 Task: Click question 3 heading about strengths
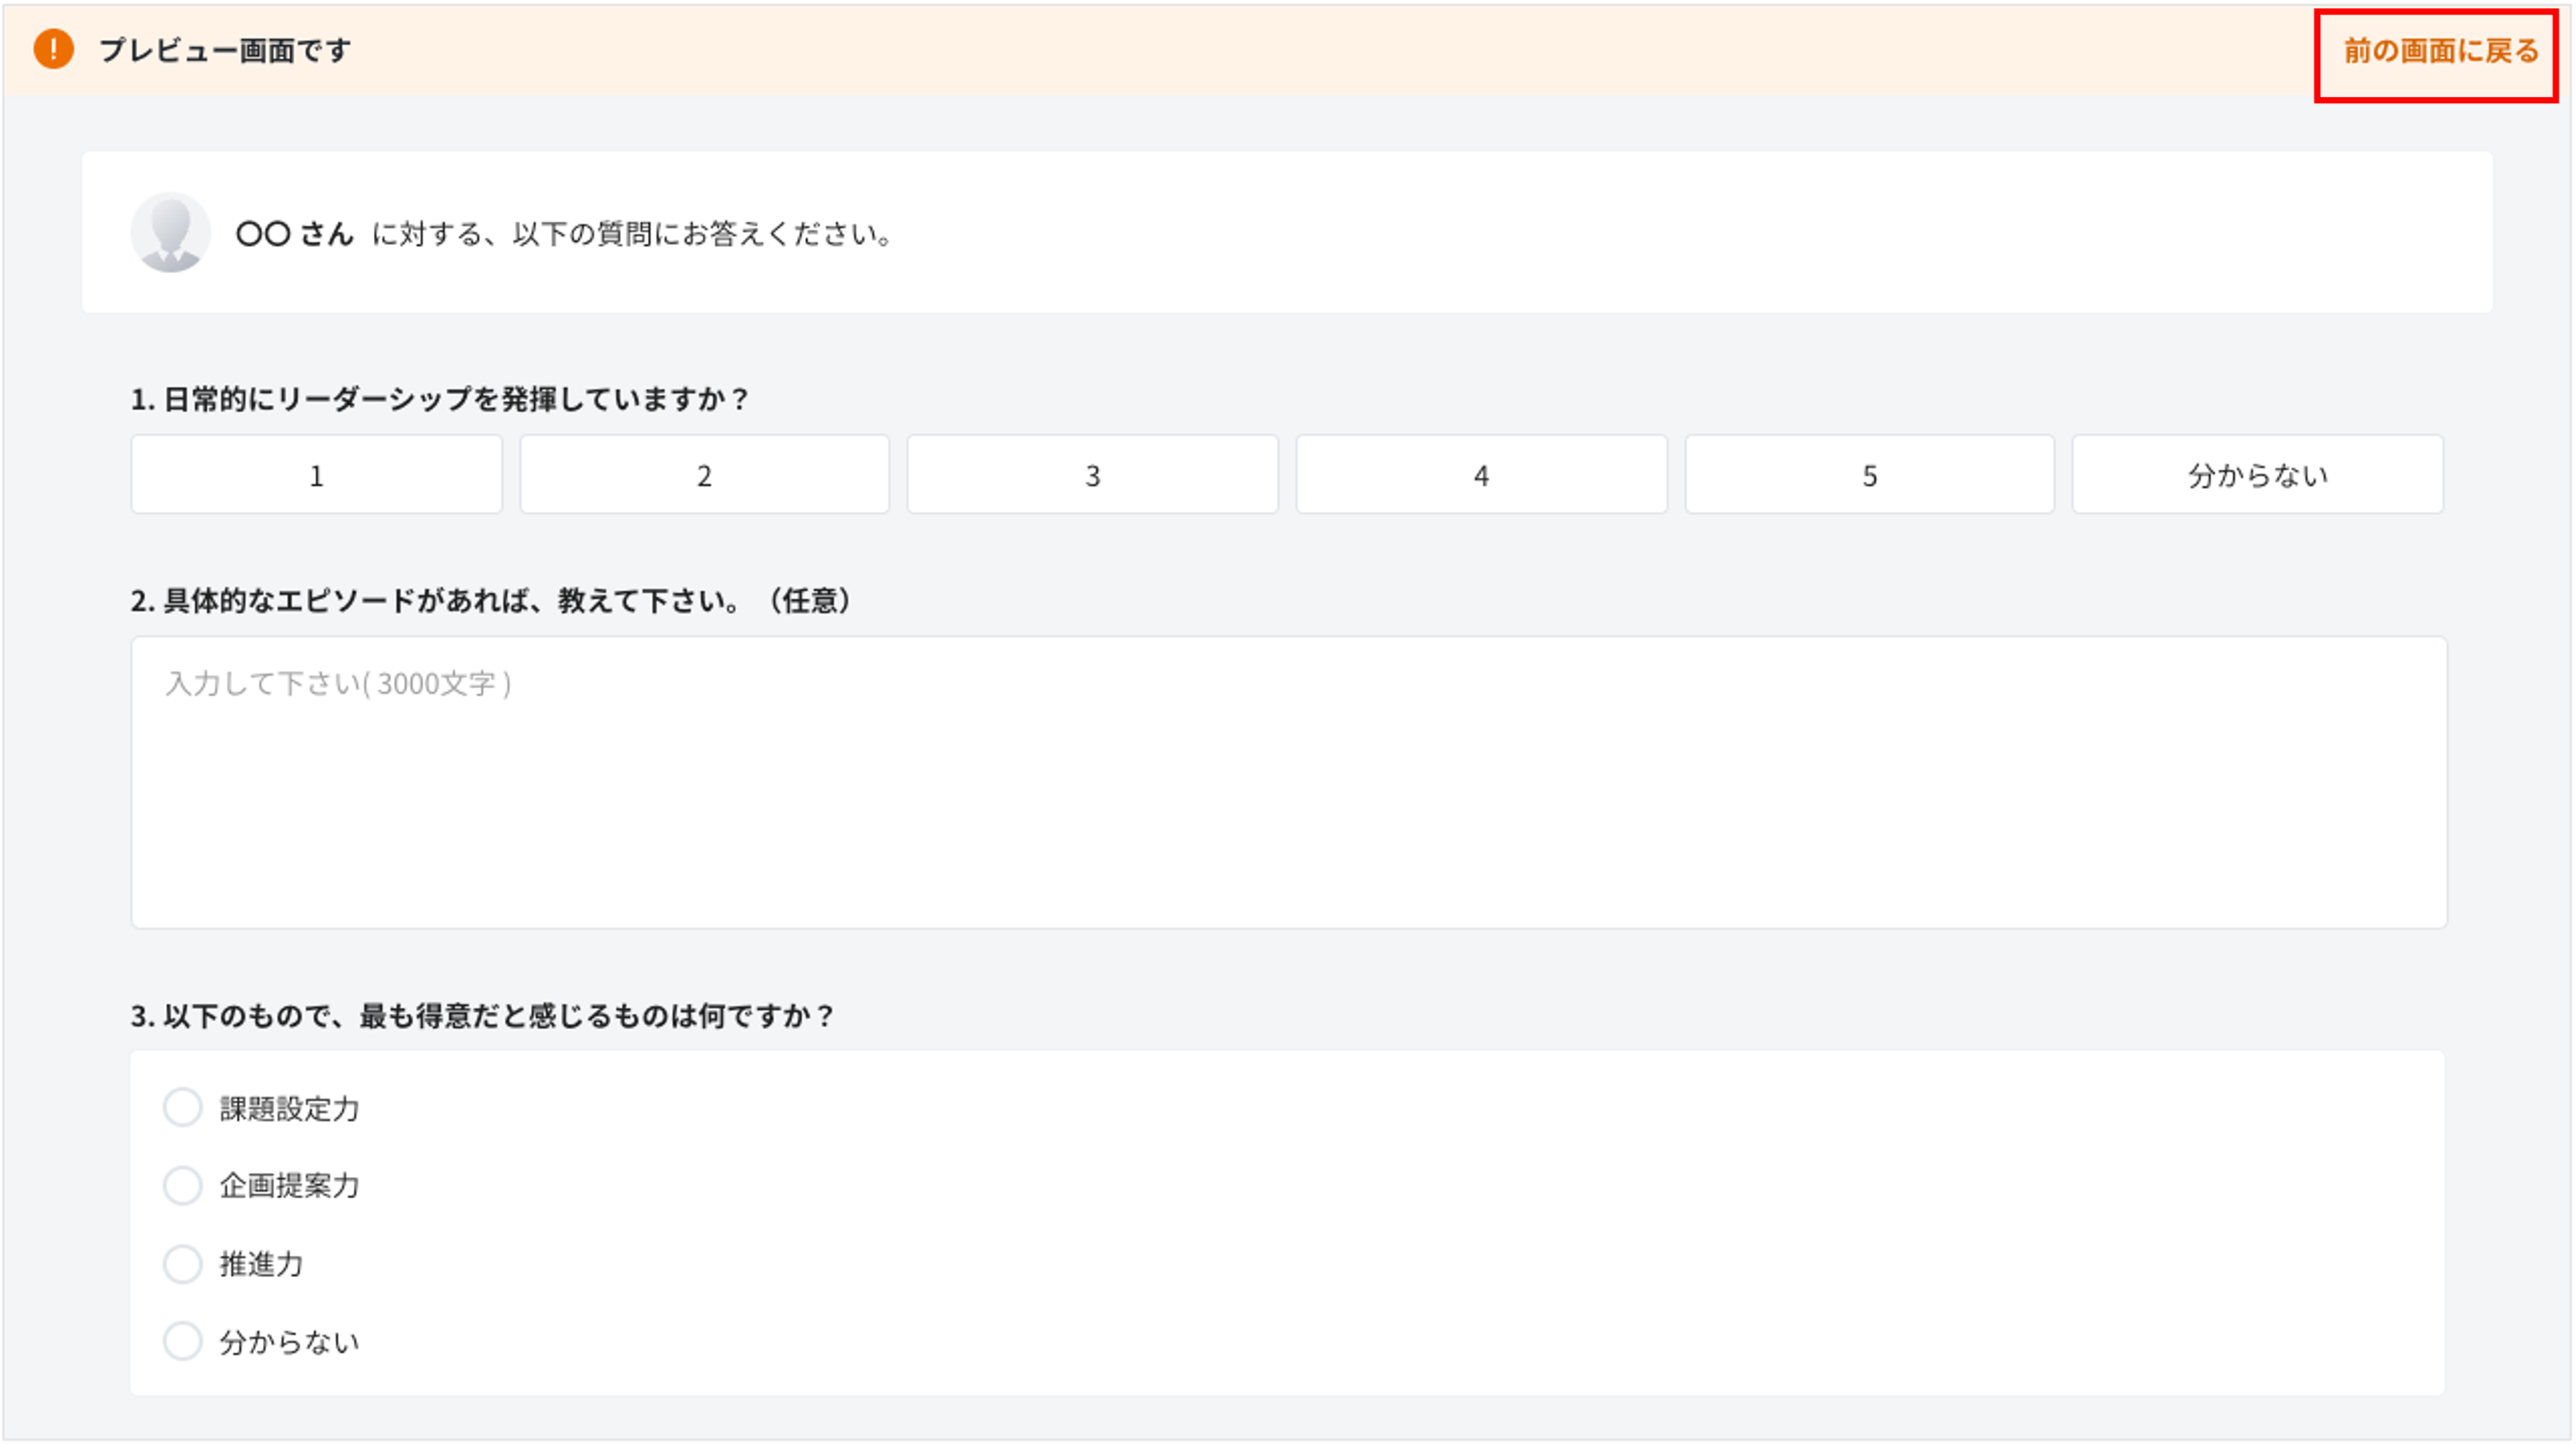click(482, 1016)
